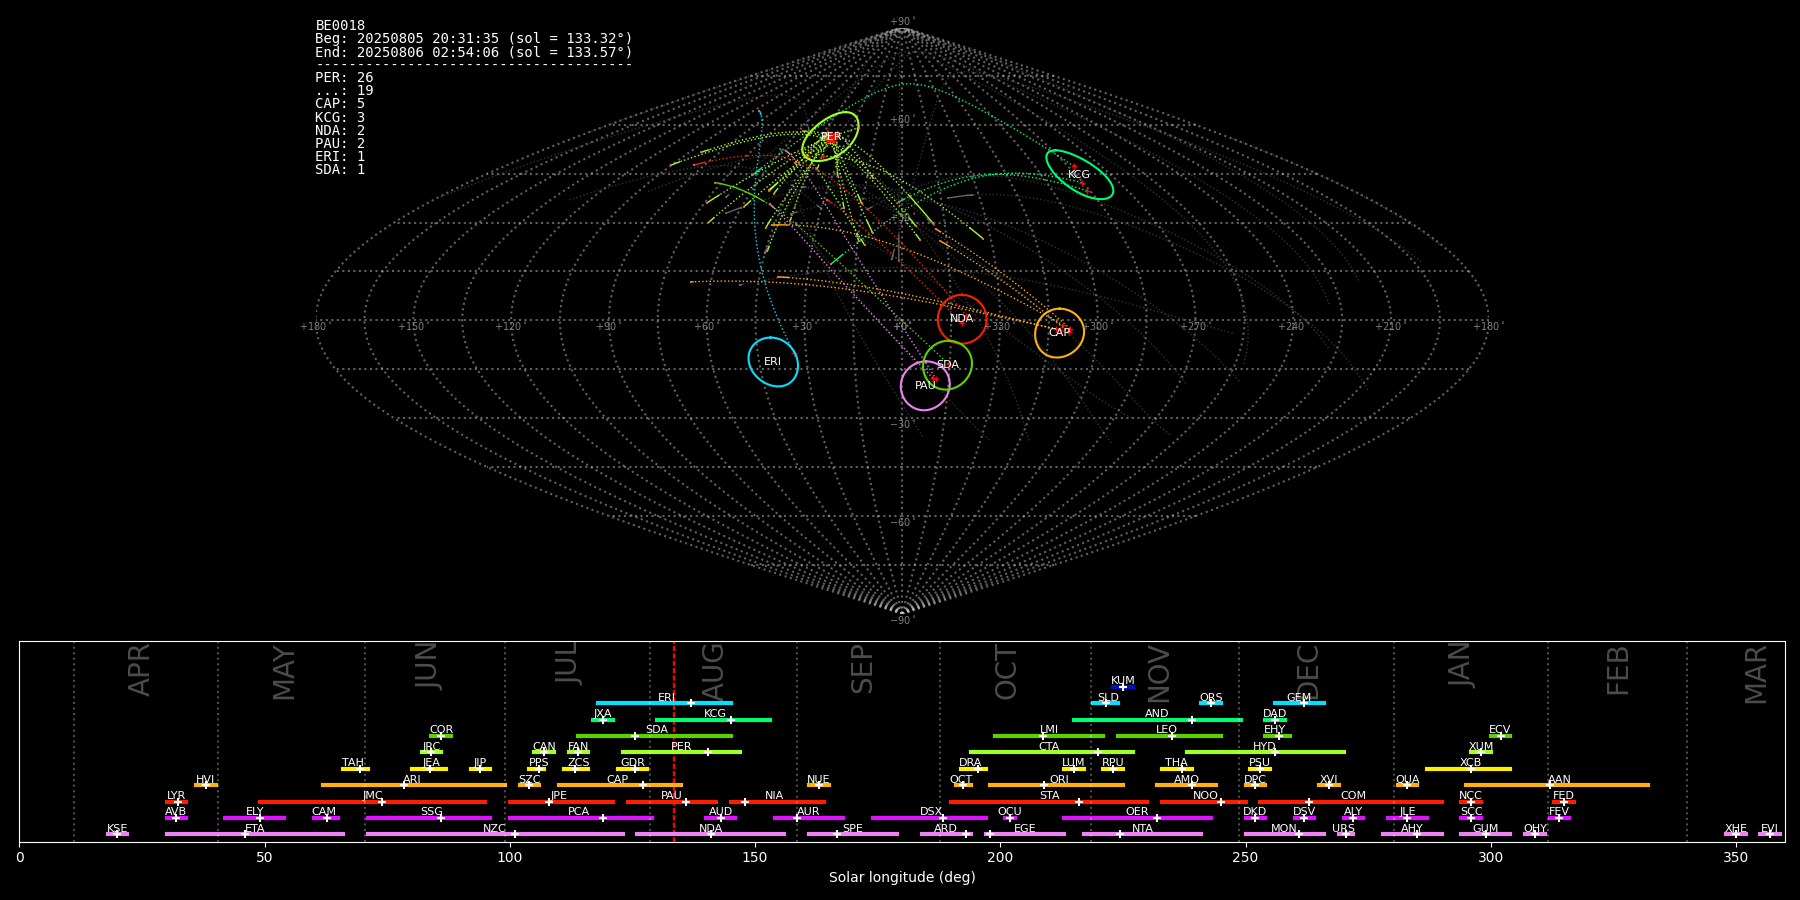Click the AND activity bar in timeline
The height and width of the screenshot is (900, 1800).
point(1157,719)
